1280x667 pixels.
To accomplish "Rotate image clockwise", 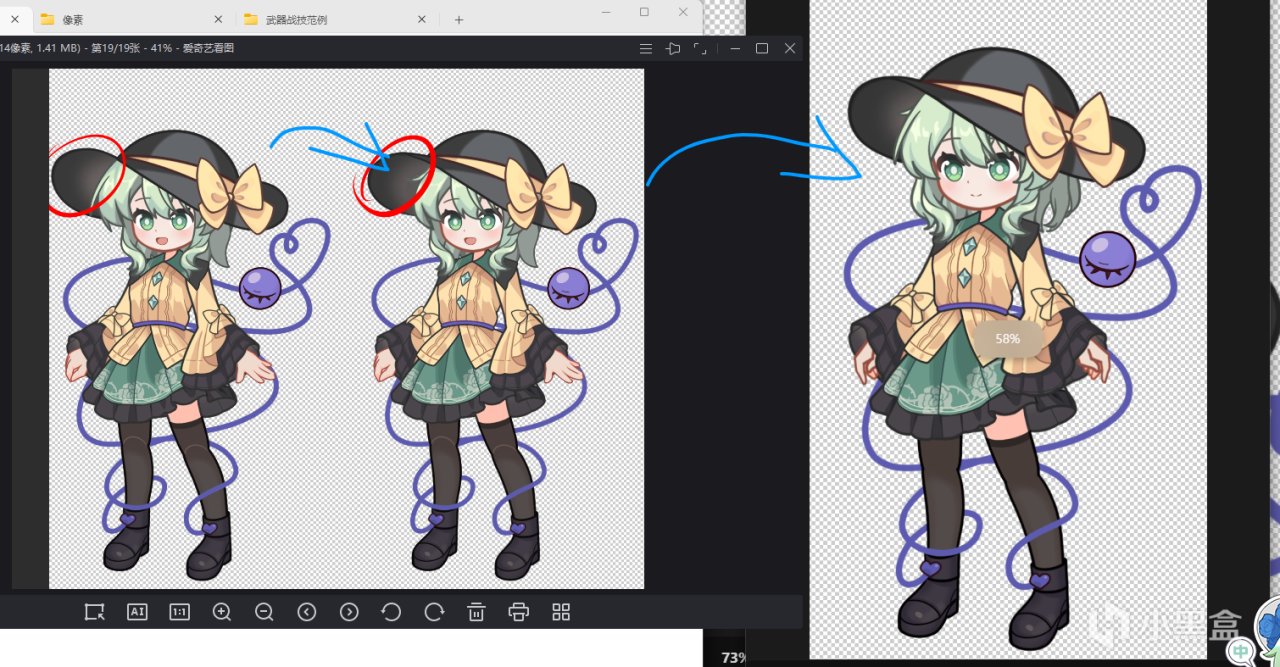I will click(434, 612).
